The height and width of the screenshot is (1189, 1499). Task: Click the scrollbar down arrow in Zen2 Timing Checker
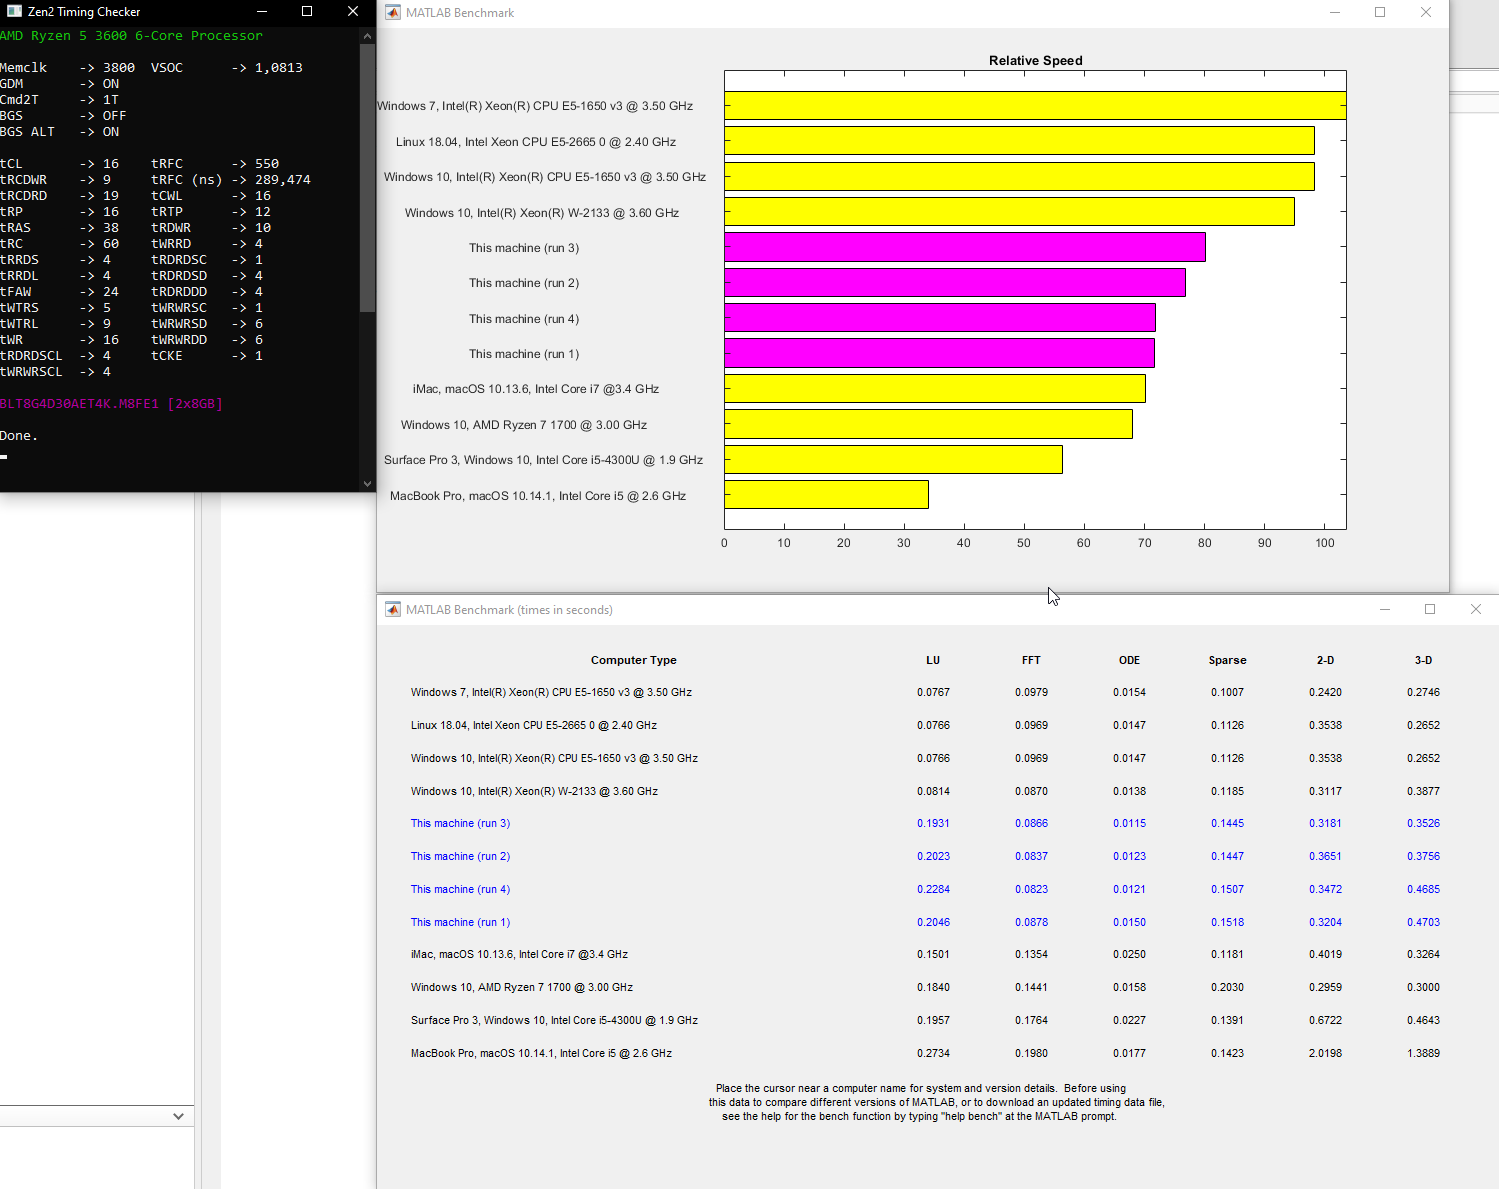tap(367, 483)
